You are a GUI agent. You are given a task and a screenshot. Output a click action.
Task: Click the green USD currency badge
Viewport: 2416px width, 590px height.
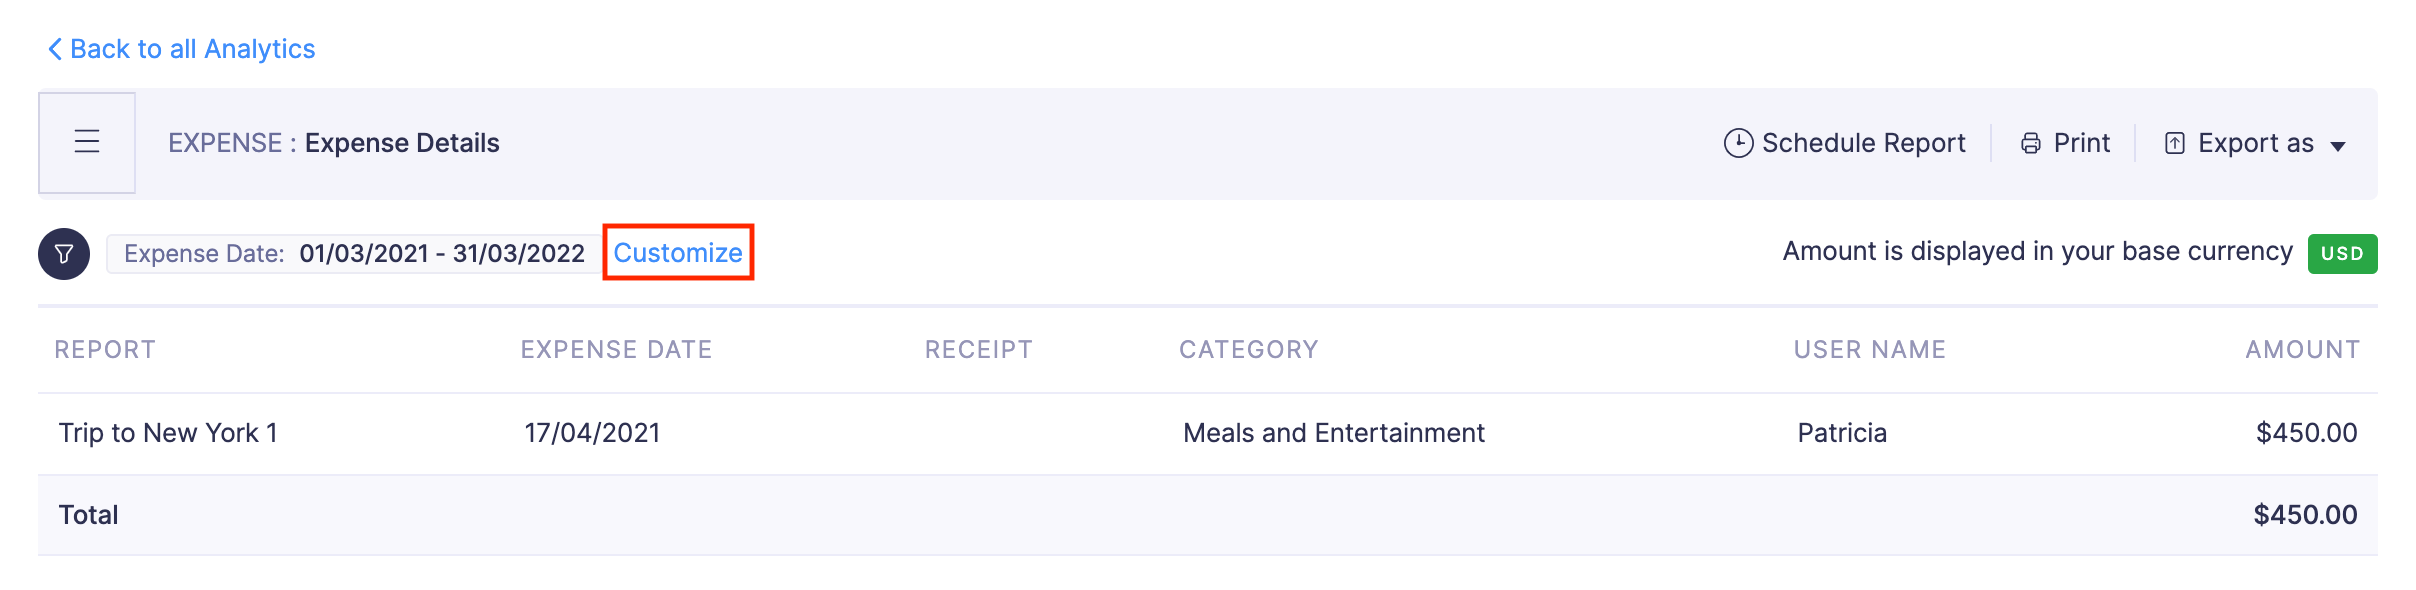point(2341,254)
